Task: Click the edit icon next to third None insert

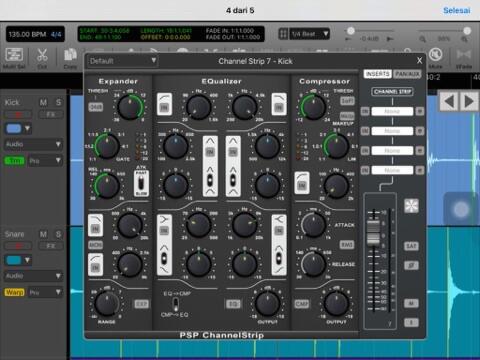Action: tap(420, 151)
